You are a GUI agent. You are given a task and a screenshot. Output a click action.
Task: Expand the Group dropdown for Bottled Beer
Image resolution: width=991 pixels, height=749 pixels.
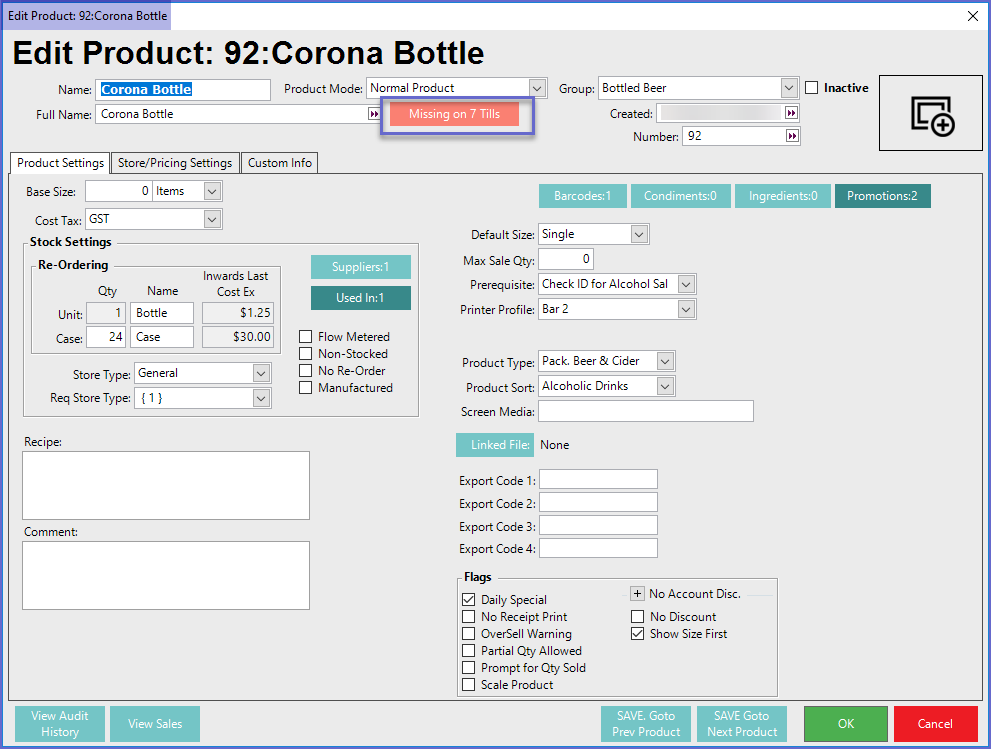click(789, 88)
